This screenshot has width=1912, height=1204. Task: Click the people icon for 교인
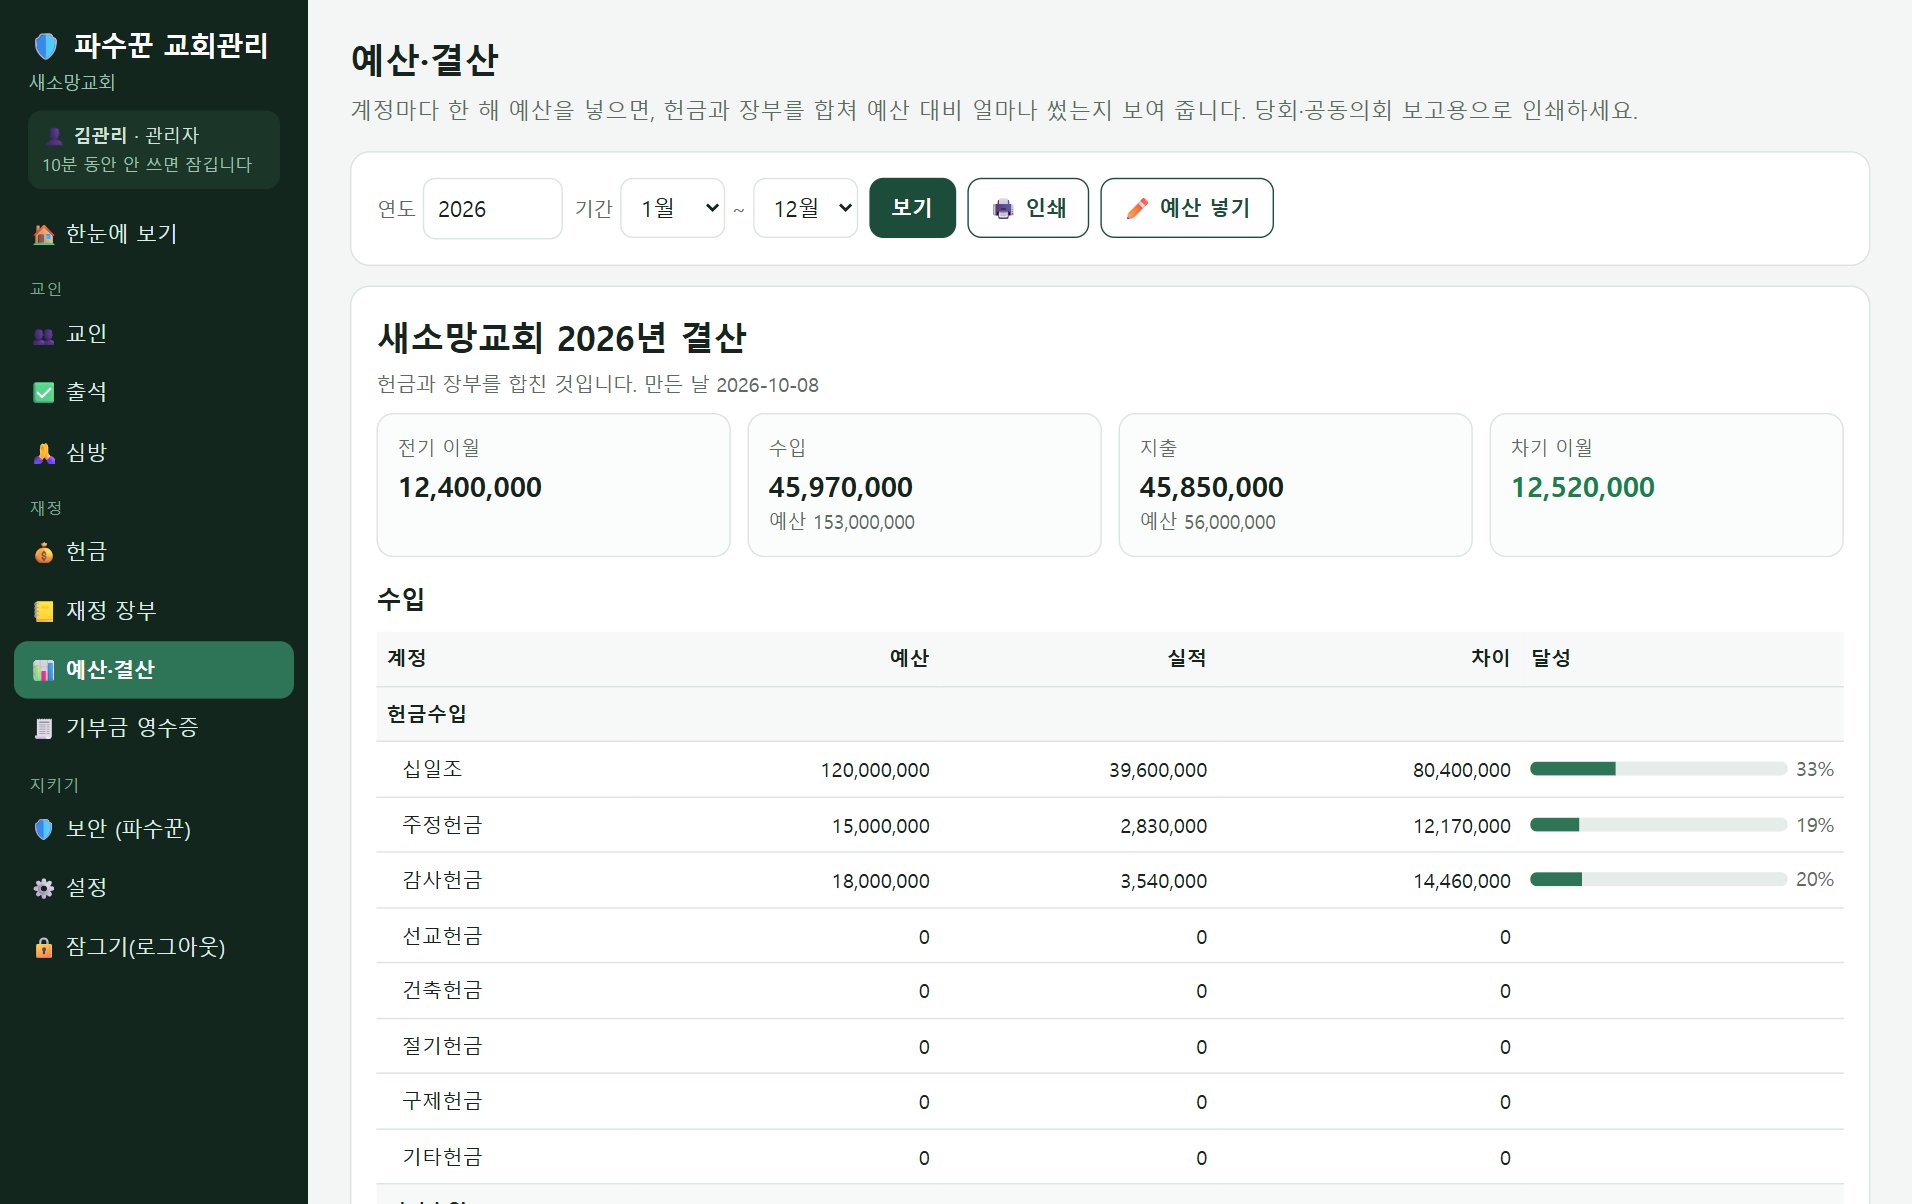click(x=44, y=335)
